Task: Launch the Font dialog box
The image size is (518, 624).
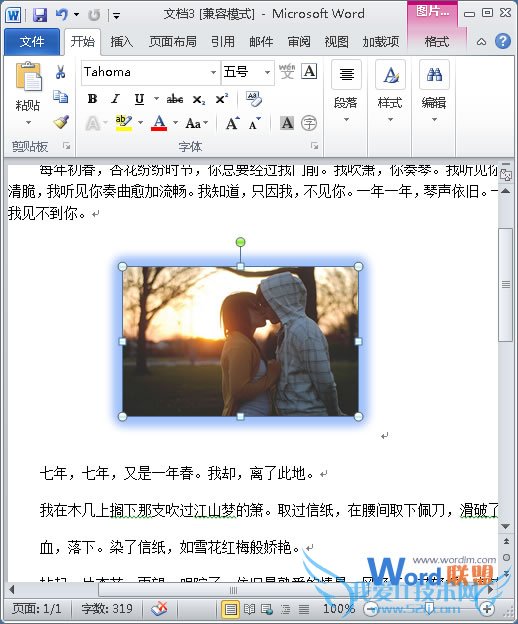Action: click(x=314, y=146)
